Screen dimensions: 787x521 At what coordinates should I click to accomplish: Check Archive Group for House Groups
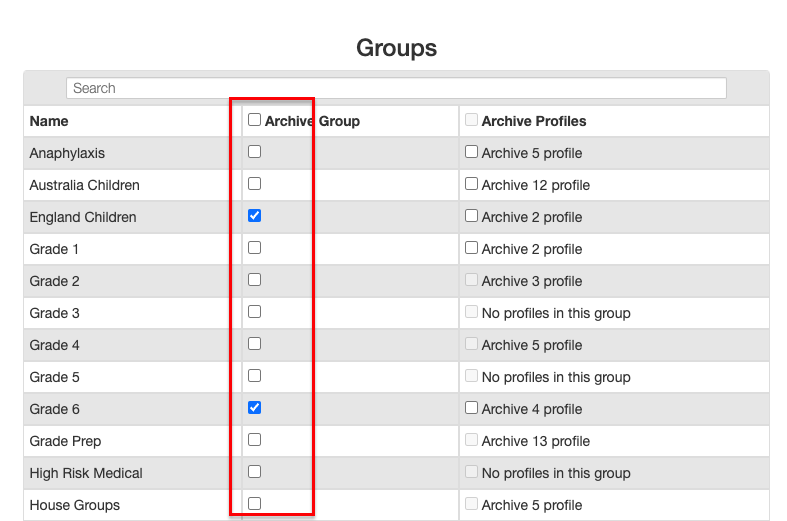pos(255,504)
